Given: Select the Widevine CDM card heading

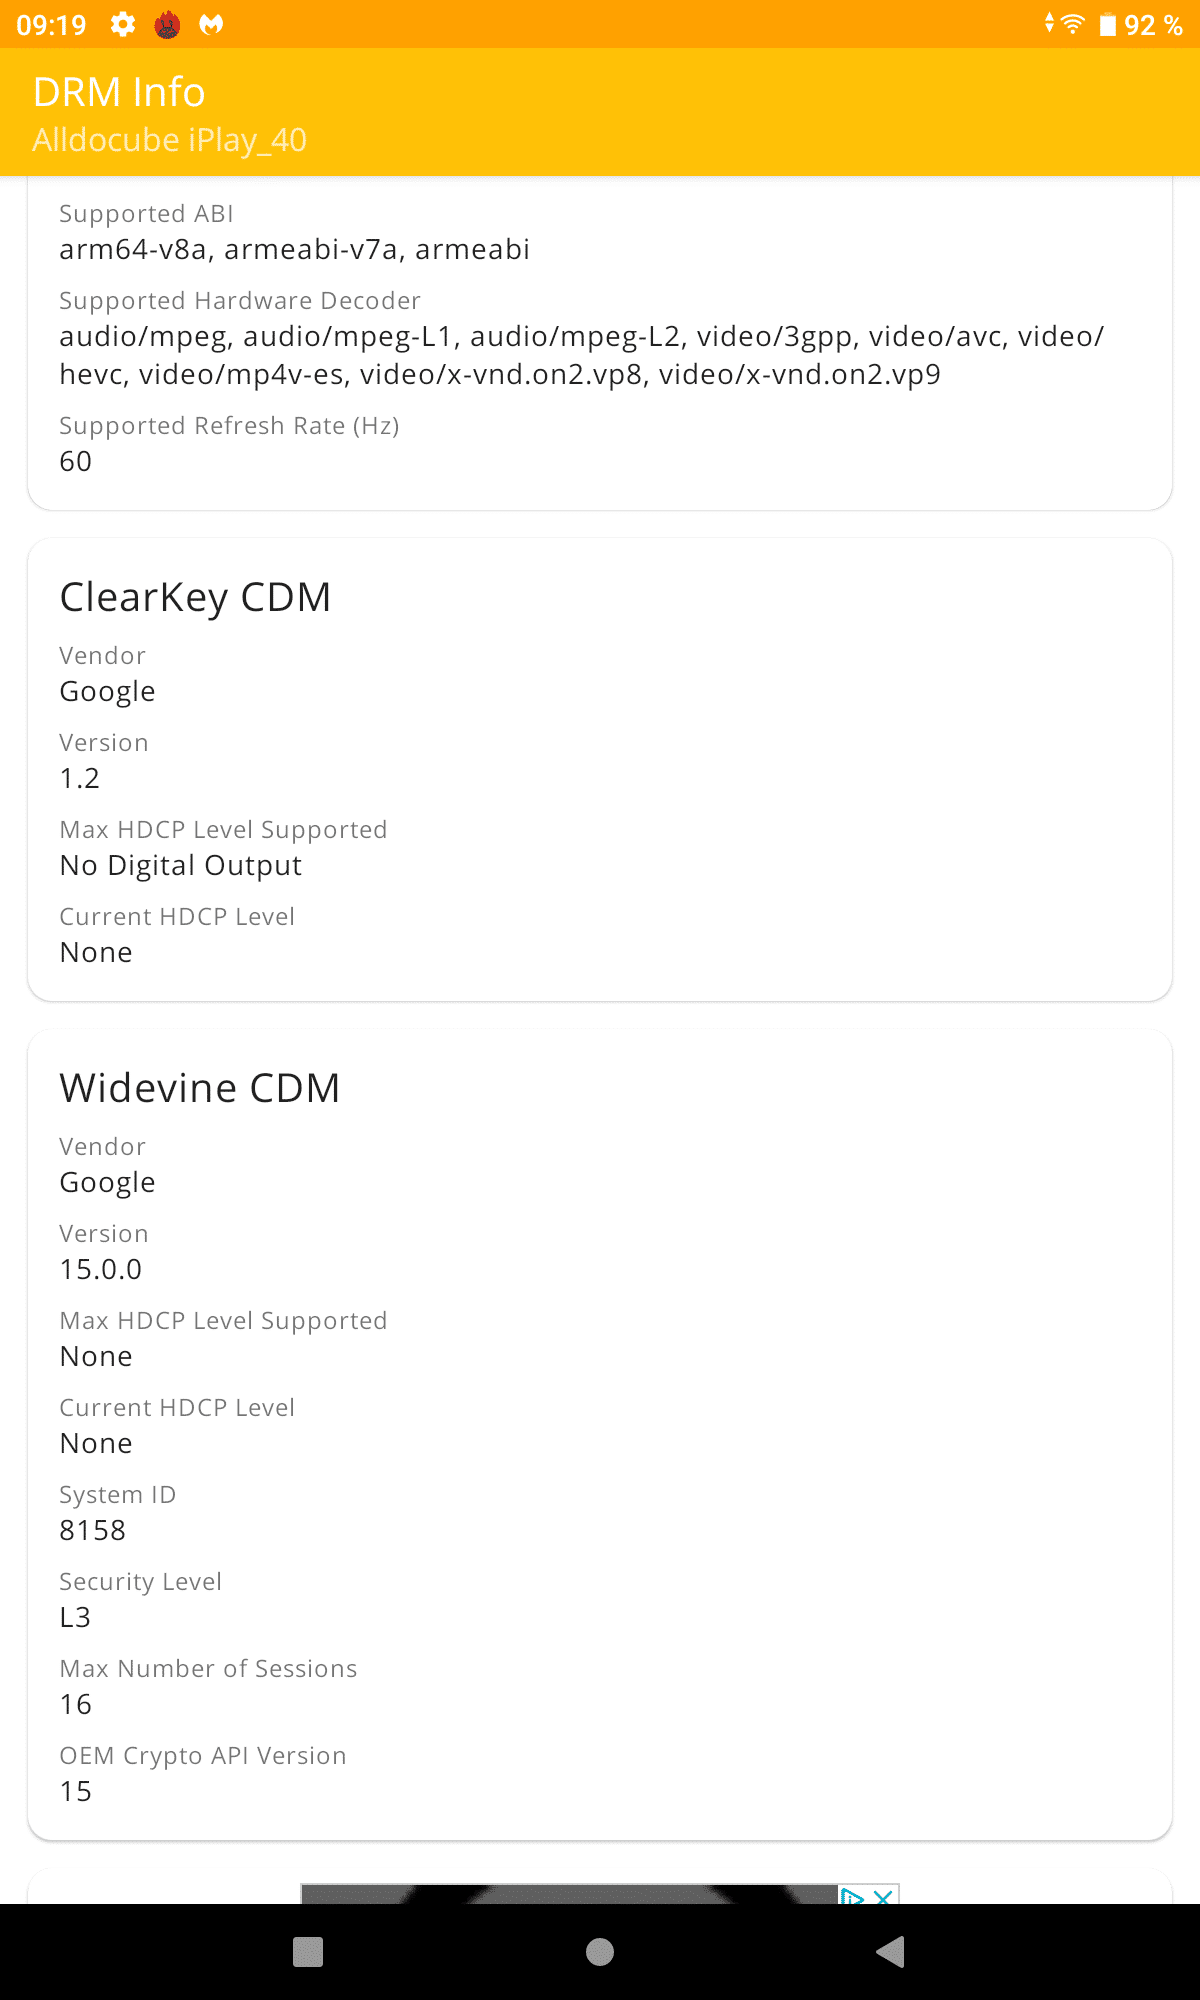Looking at the screenshot, I should [200, 1088].
